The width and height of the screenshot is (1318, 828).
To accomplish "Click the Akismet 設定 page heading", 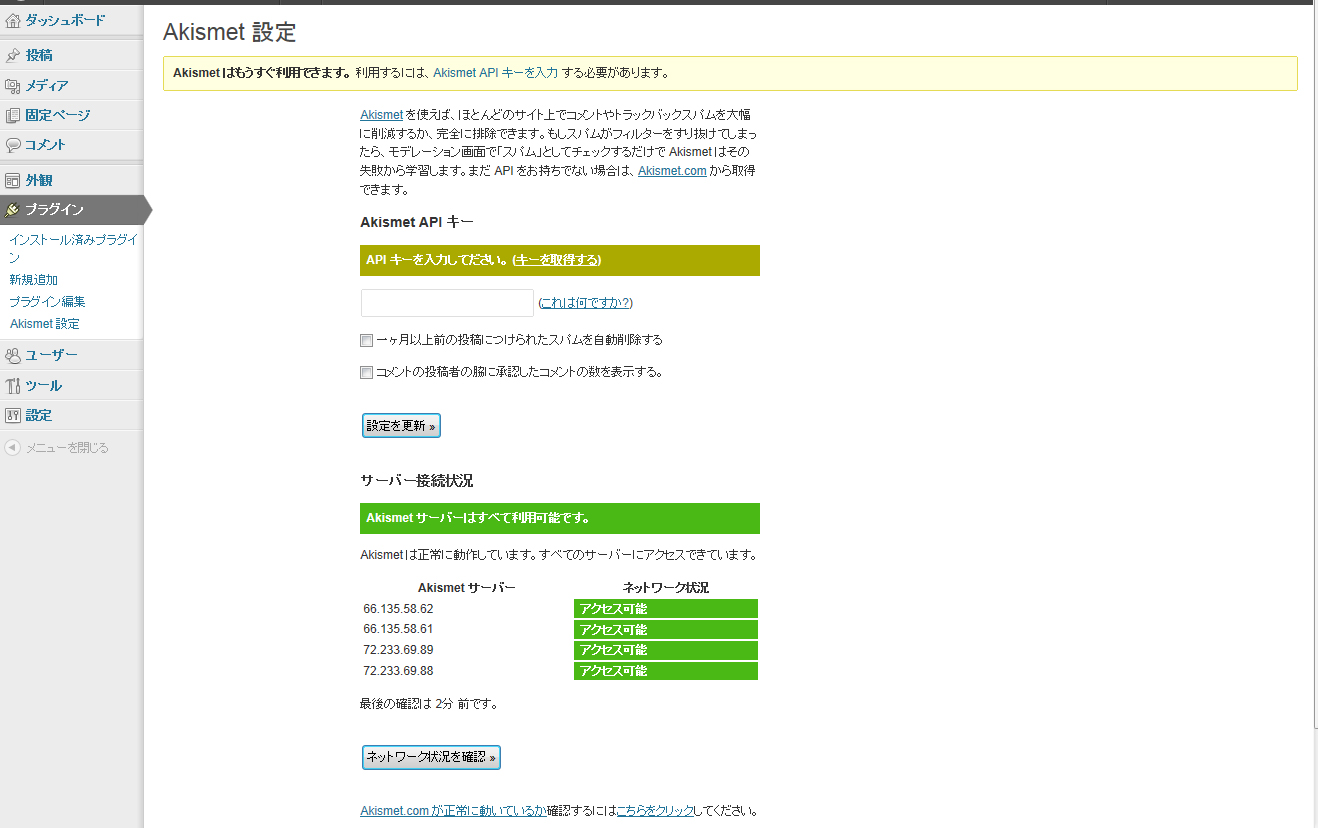I will click(230, 32).
